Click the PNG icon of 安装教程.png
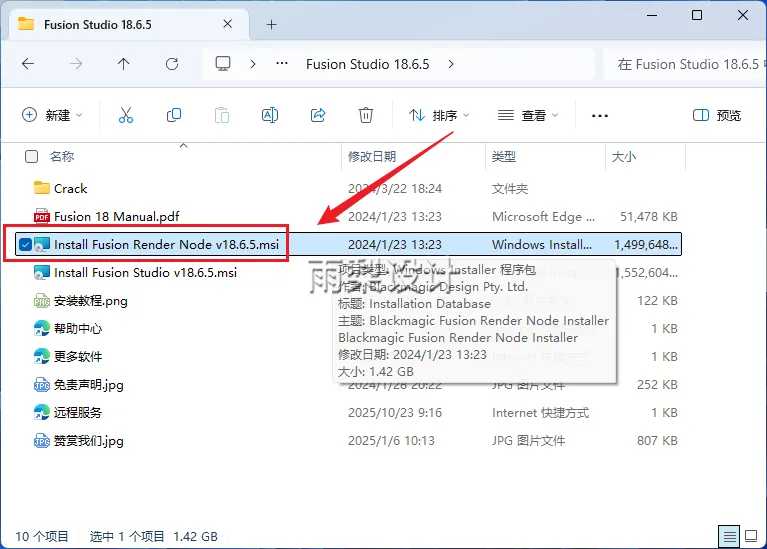This screenshot has height=549, width=767. click(42, 300)
